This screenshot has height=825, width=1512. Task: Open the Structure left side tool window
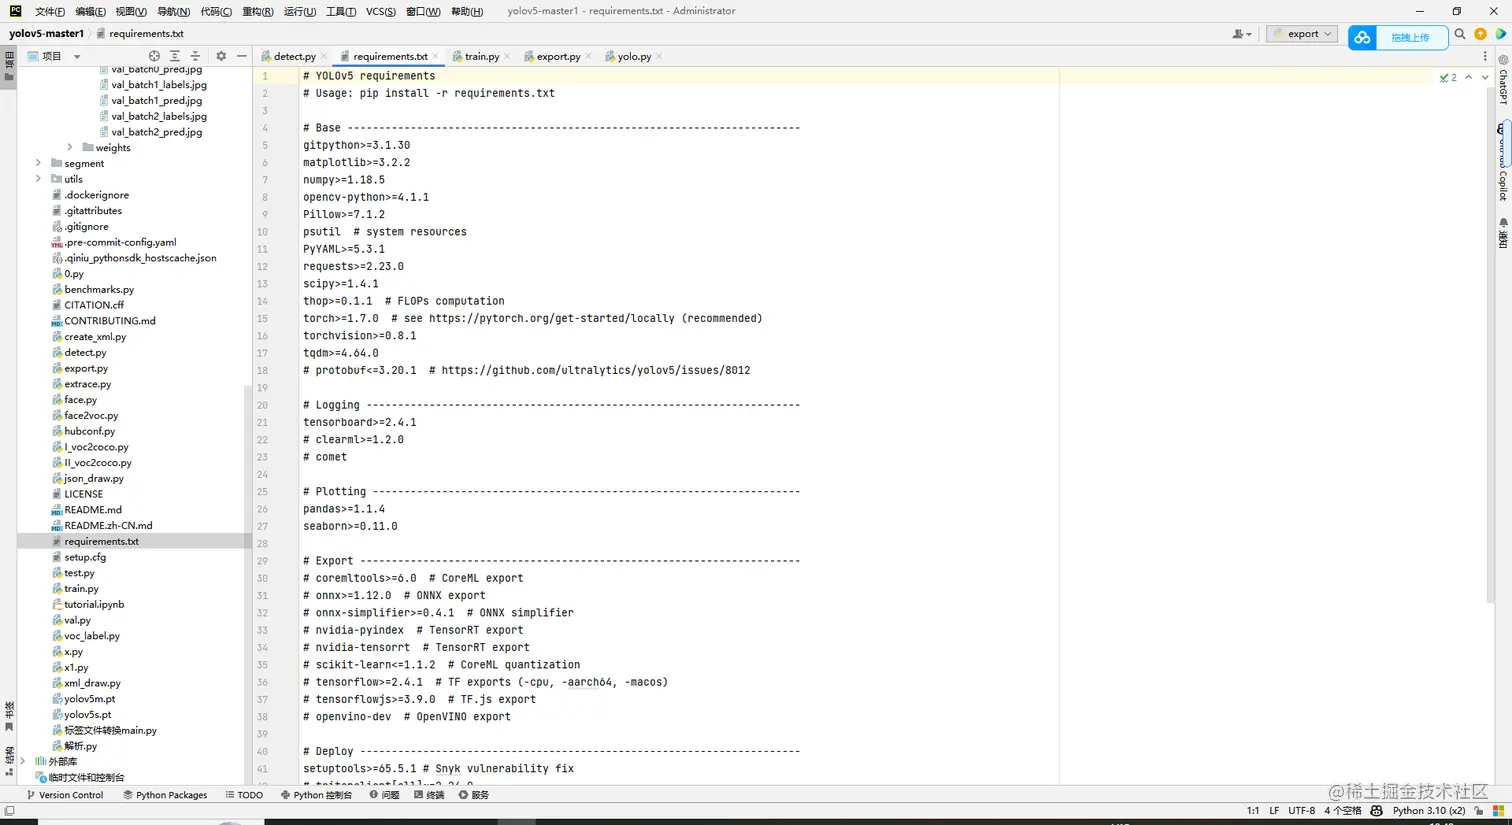click(x=9, y=761)
